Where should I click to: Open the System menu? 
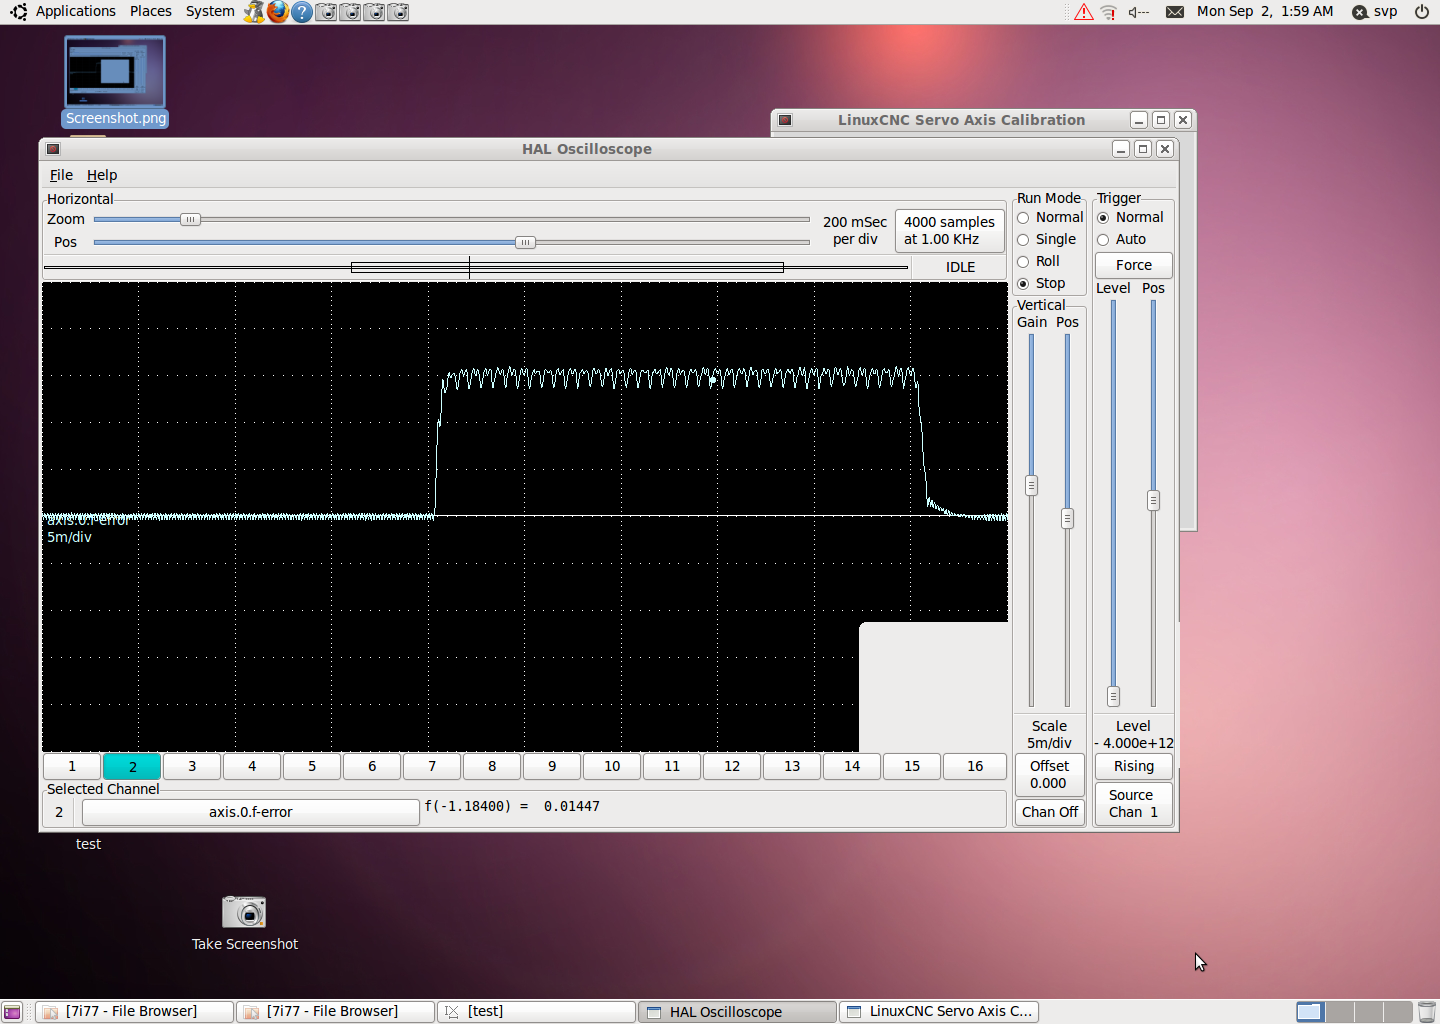click(210, 11)
